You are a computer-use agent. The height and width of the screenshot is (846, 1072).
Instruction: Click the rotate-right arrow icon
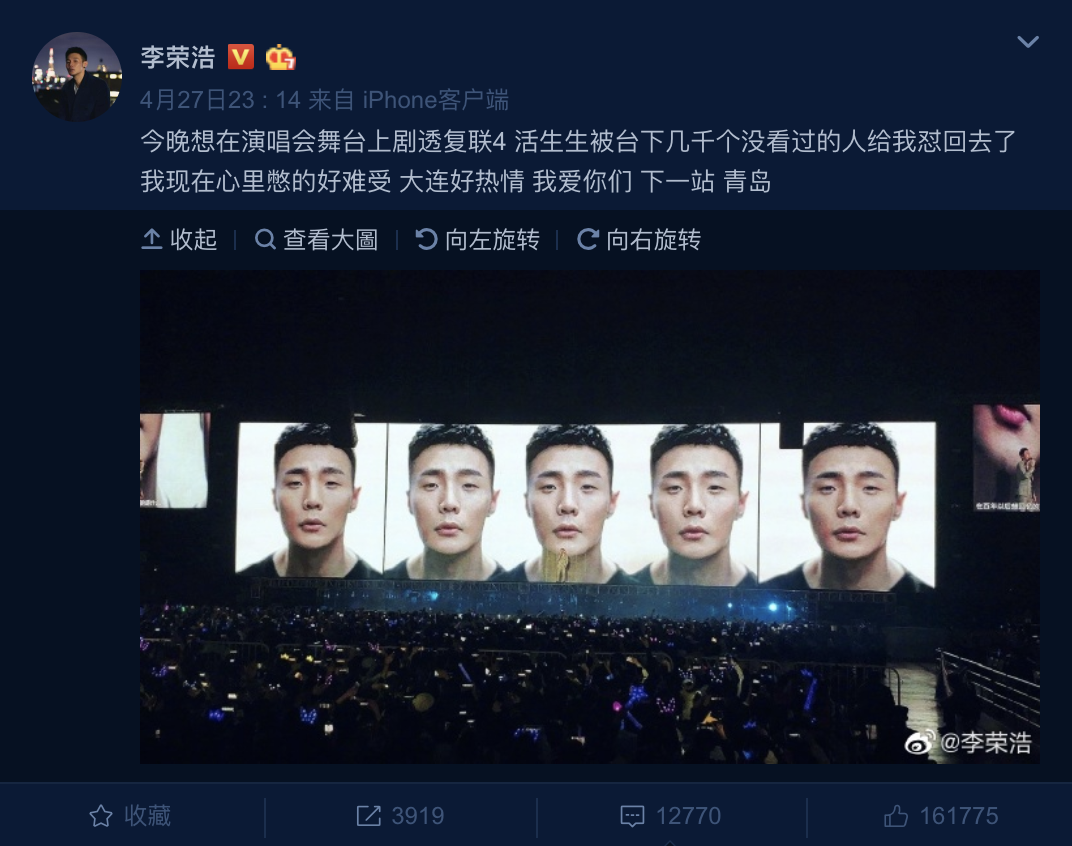(587, 239)
